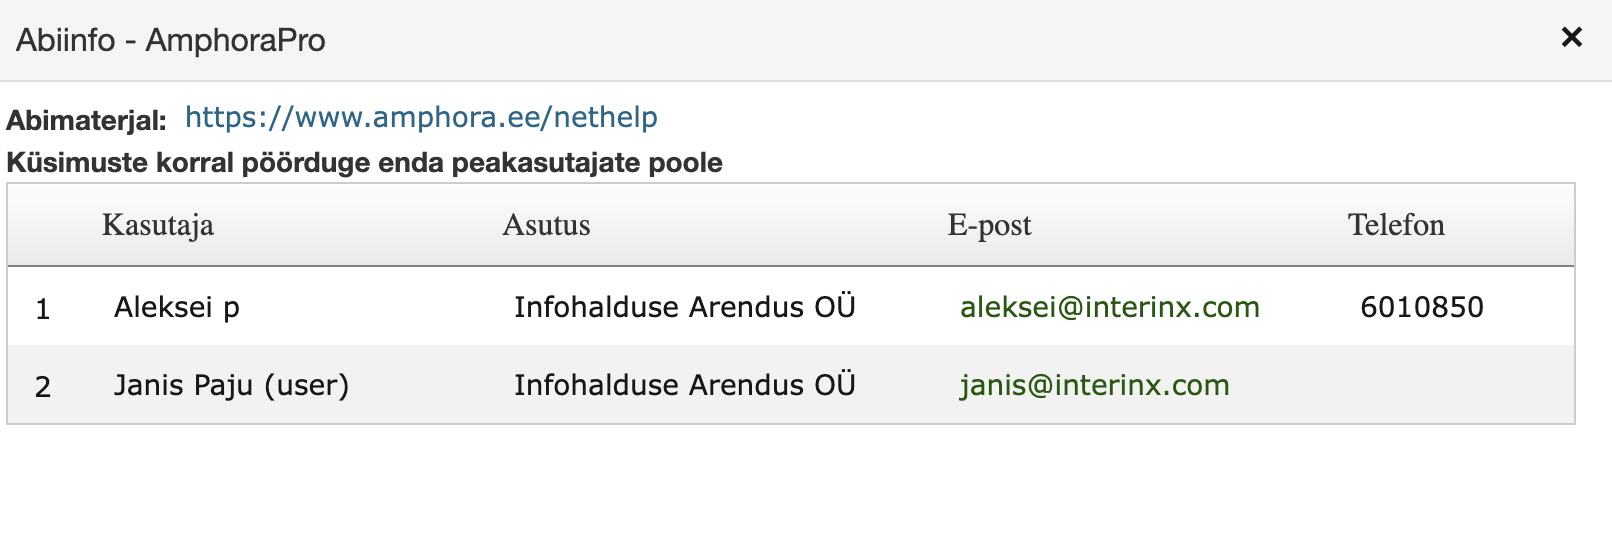Select the Aleksei p user name
Image resolution: width=1612 pixels, height=536 pixels.
177,307
